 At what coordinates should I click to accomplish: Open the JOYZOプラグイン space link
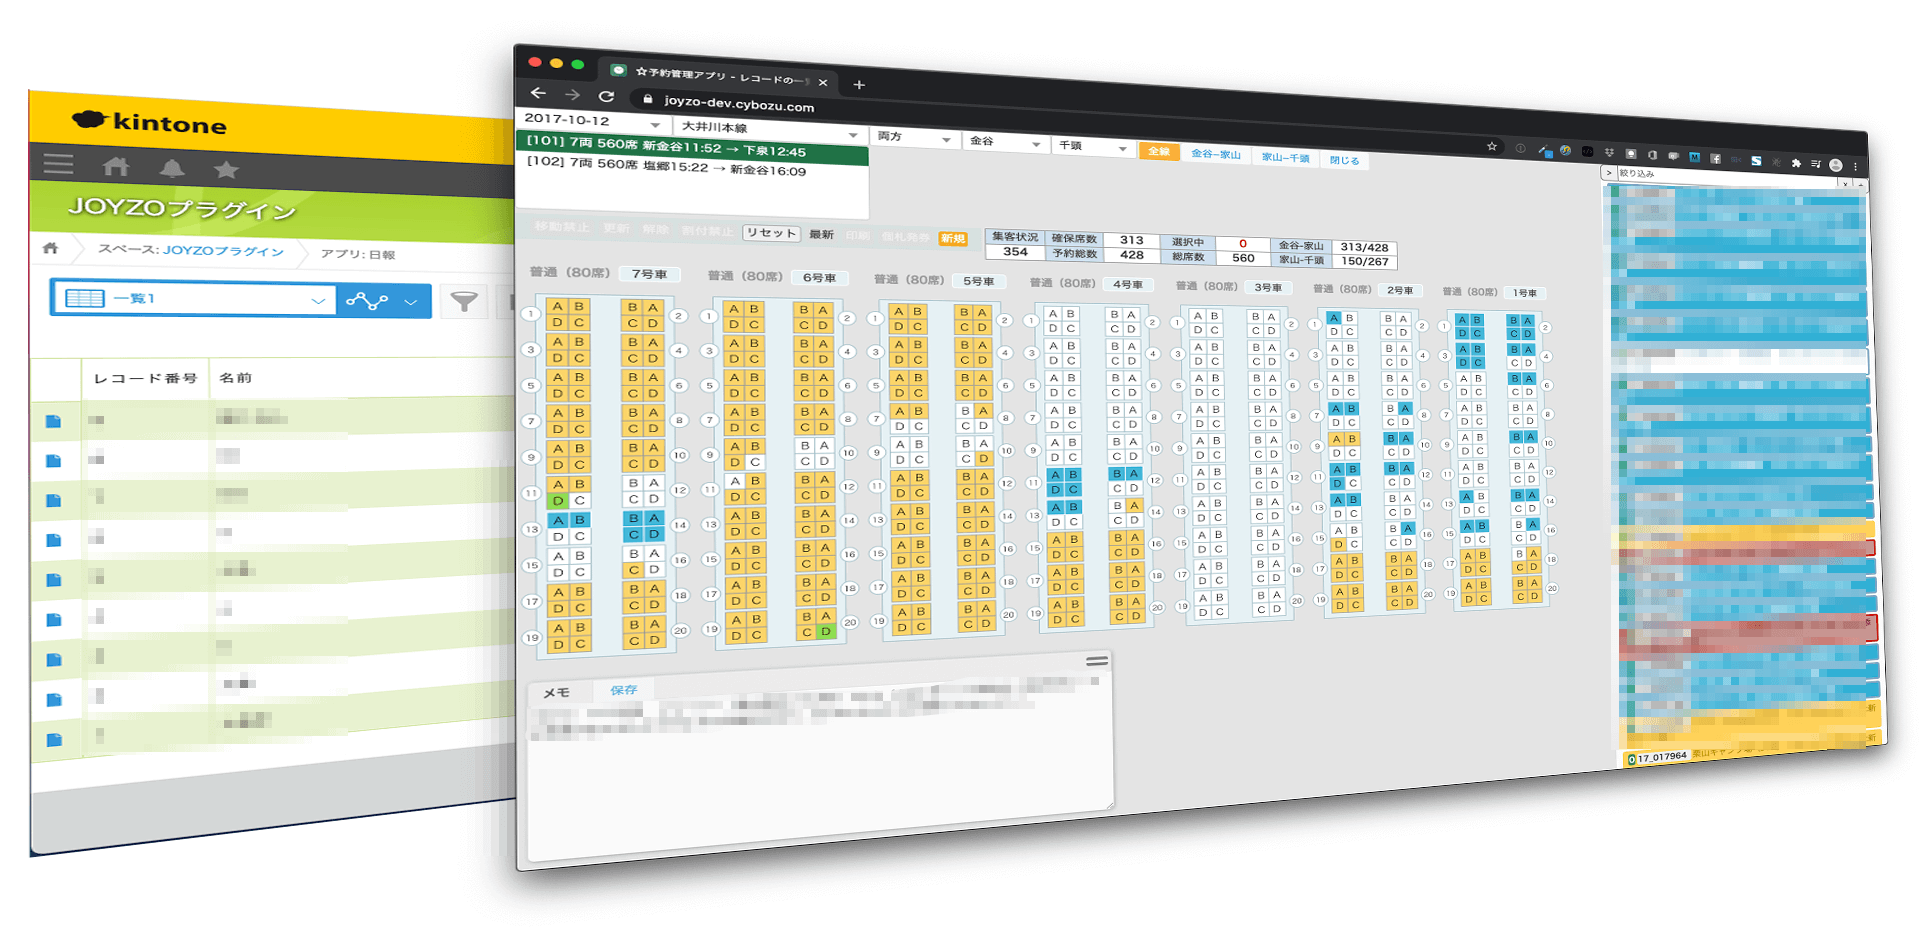click(x=222, y=250)
